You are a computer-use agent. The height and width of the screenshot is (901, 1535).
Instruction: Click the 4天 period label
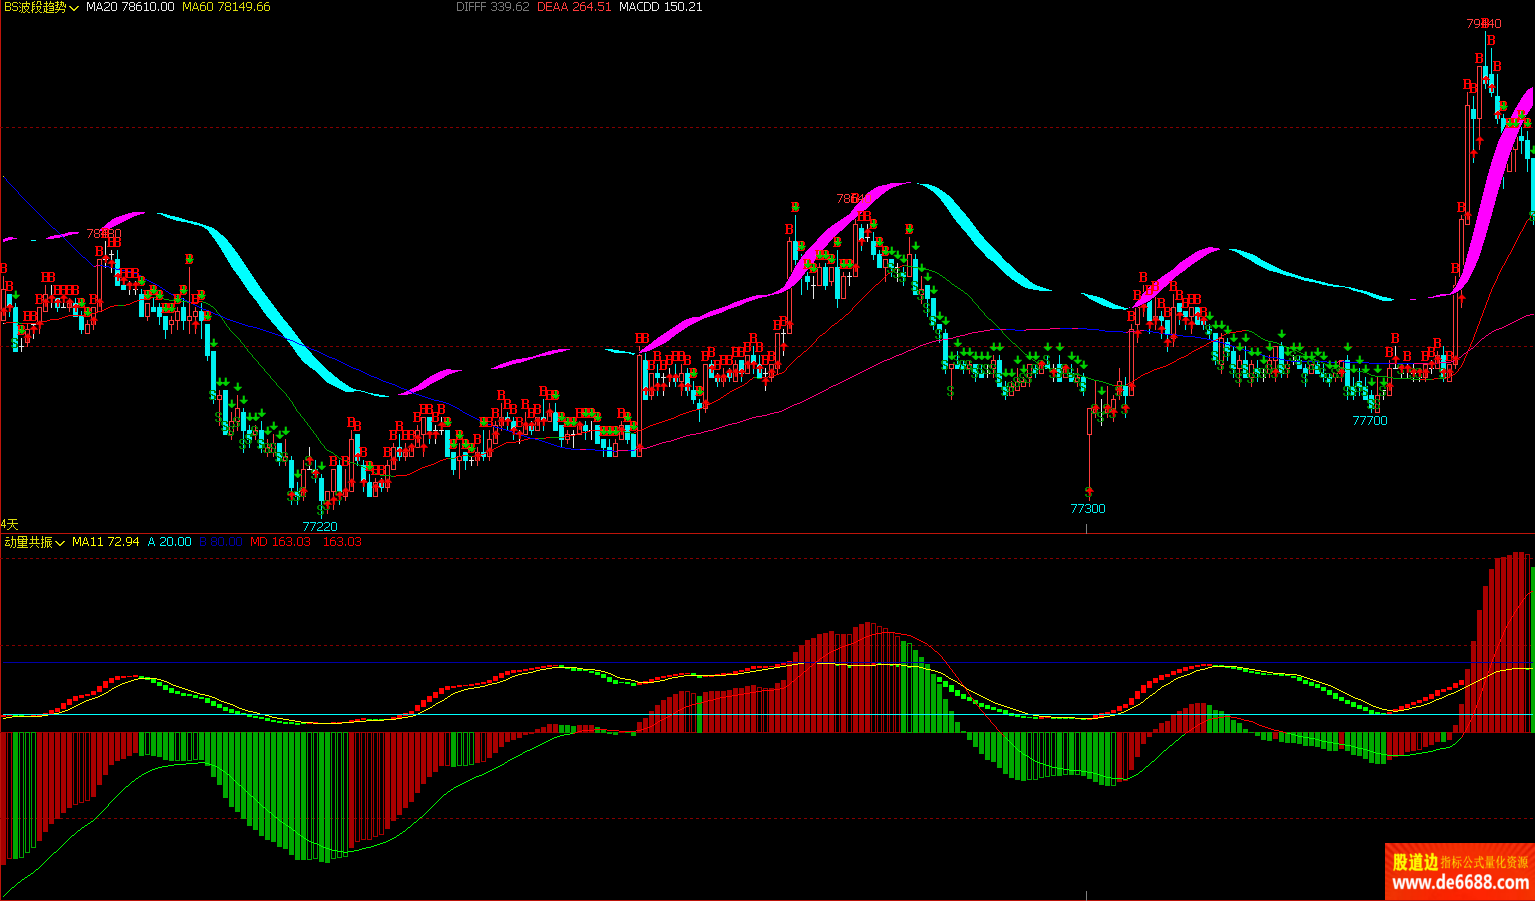pos(10,524)
